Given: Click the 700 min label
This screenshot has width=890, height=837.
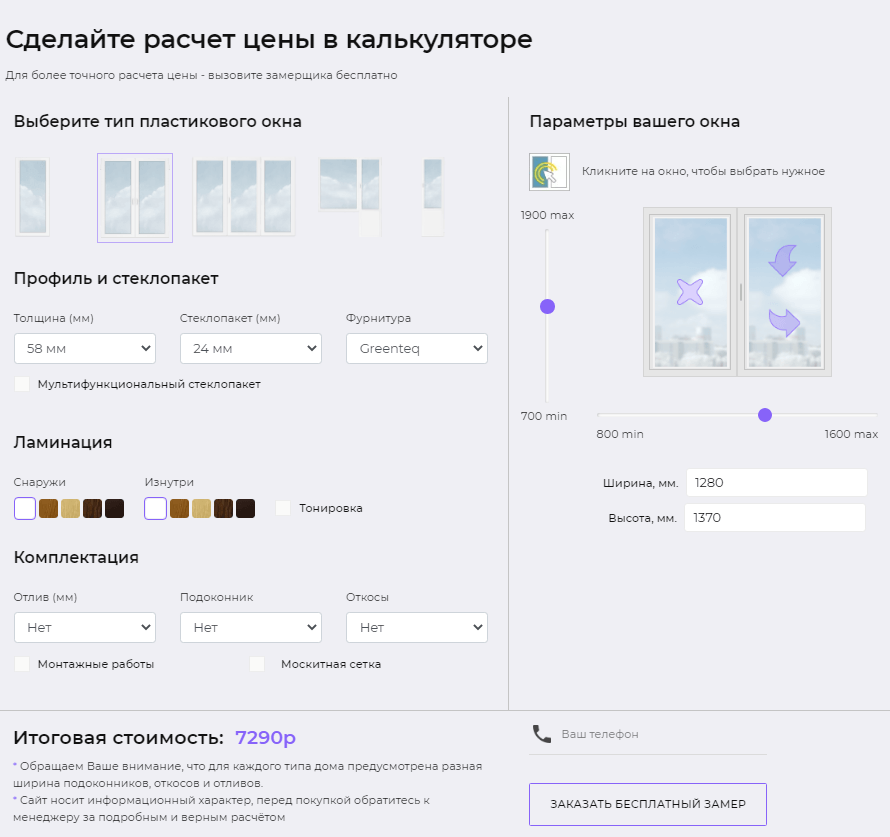Looking at the screenshot, I should (544, 416).
